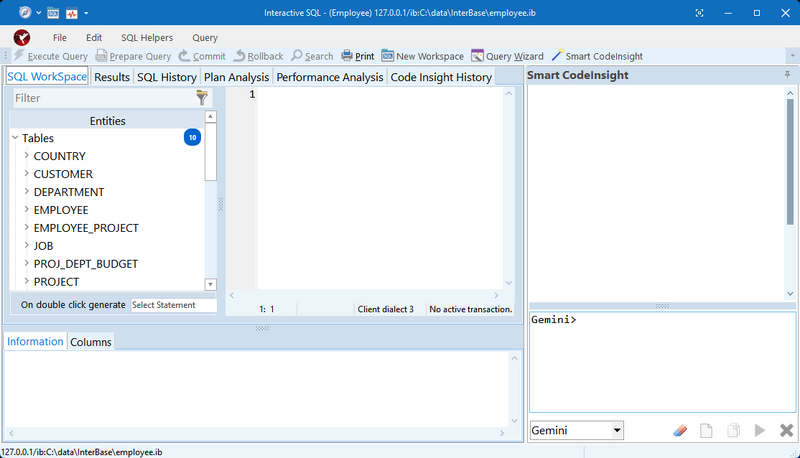Click the new document icon in CodeInsight

706,430
